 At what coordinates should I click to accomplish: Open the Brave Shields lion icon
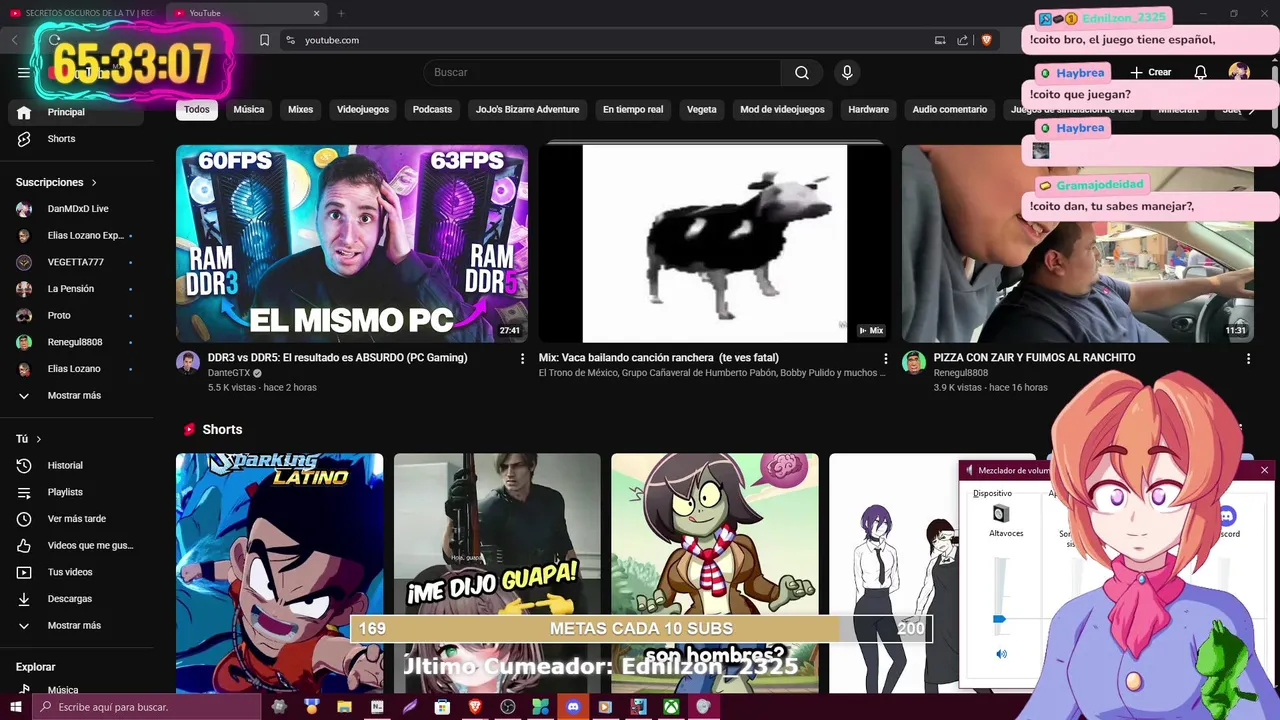986,40
